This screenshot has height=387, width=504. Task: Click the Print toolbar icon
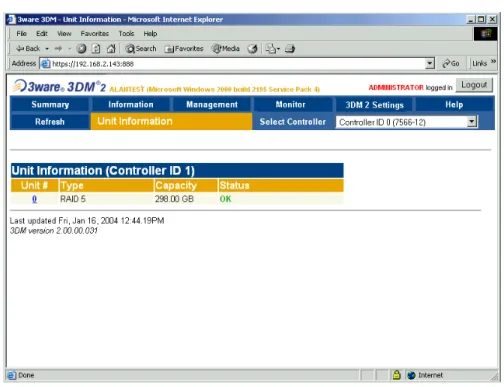(290, 49)
